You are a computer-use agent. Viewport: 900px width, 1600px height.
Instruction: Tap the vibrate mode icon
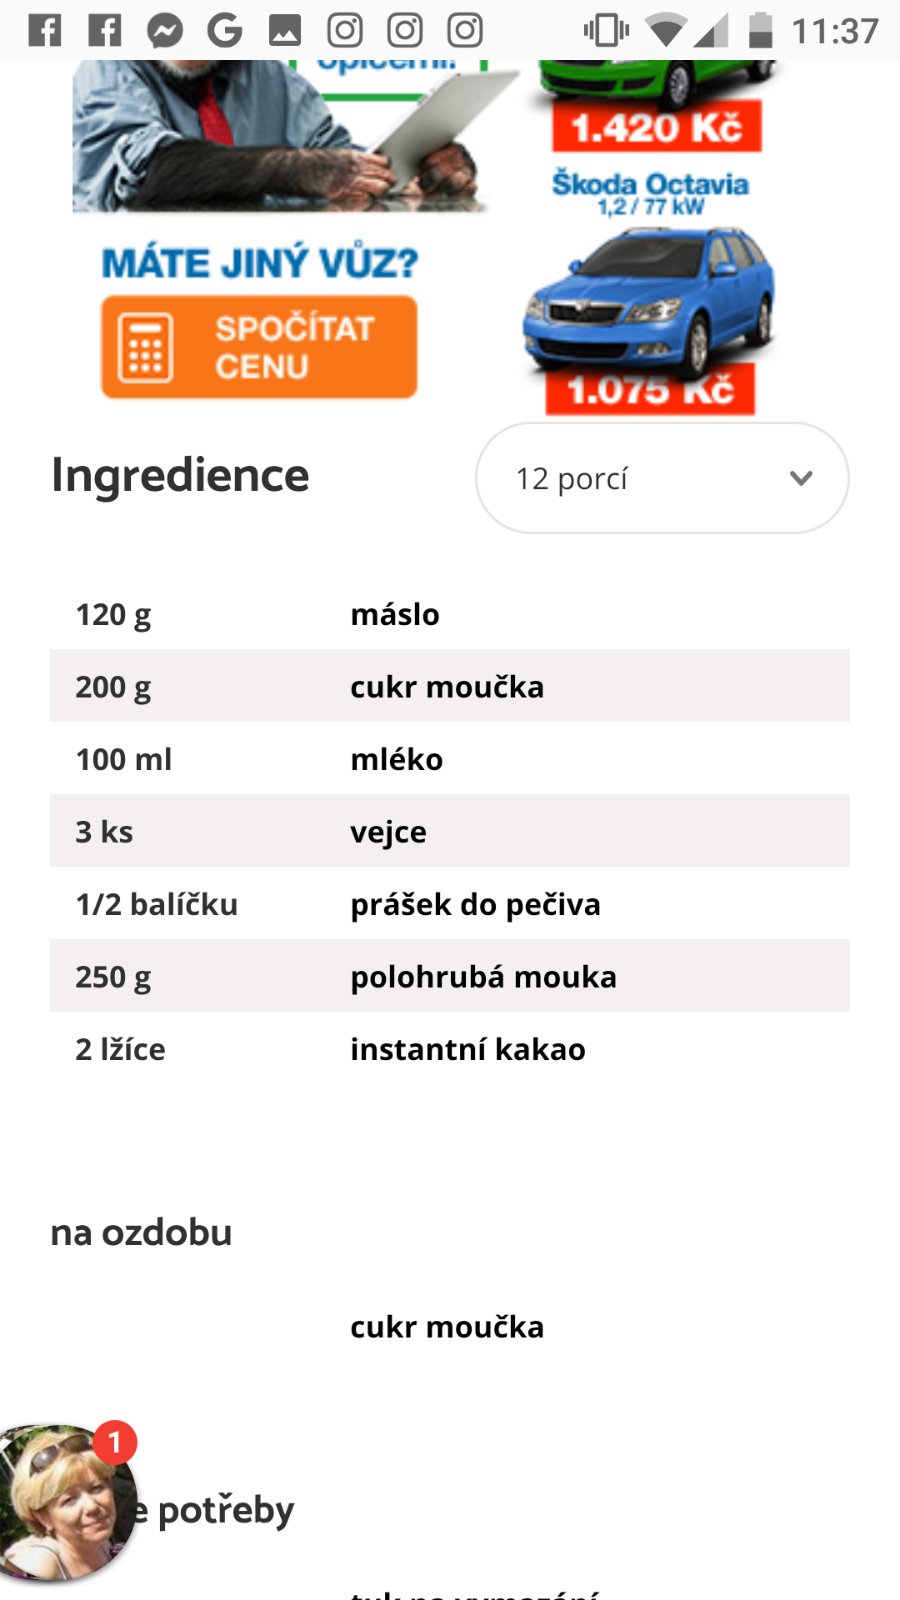[x=606, y=30]
